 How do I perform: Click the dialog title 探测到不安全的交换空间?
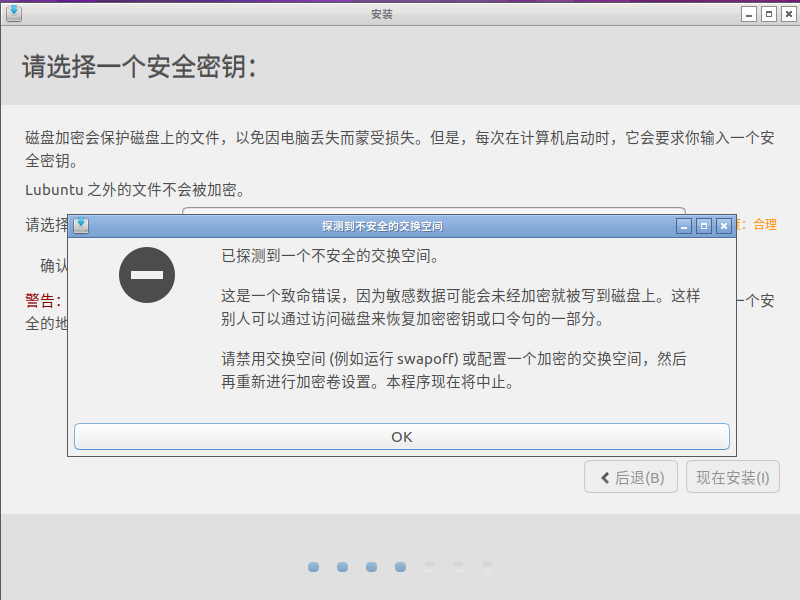pos(382,226)
